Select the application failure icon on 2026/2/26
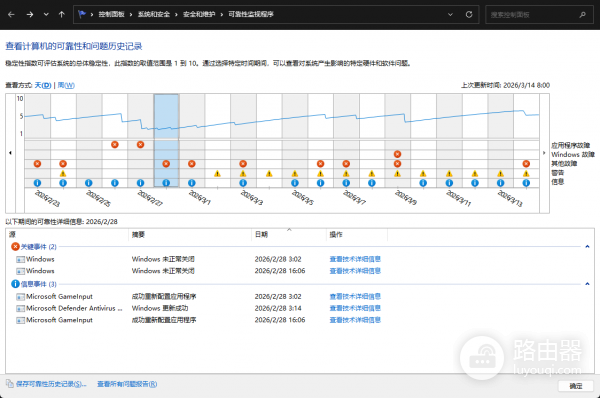This screenshot has width=600, height=398. pyautogui.click(x=114, y=145)
